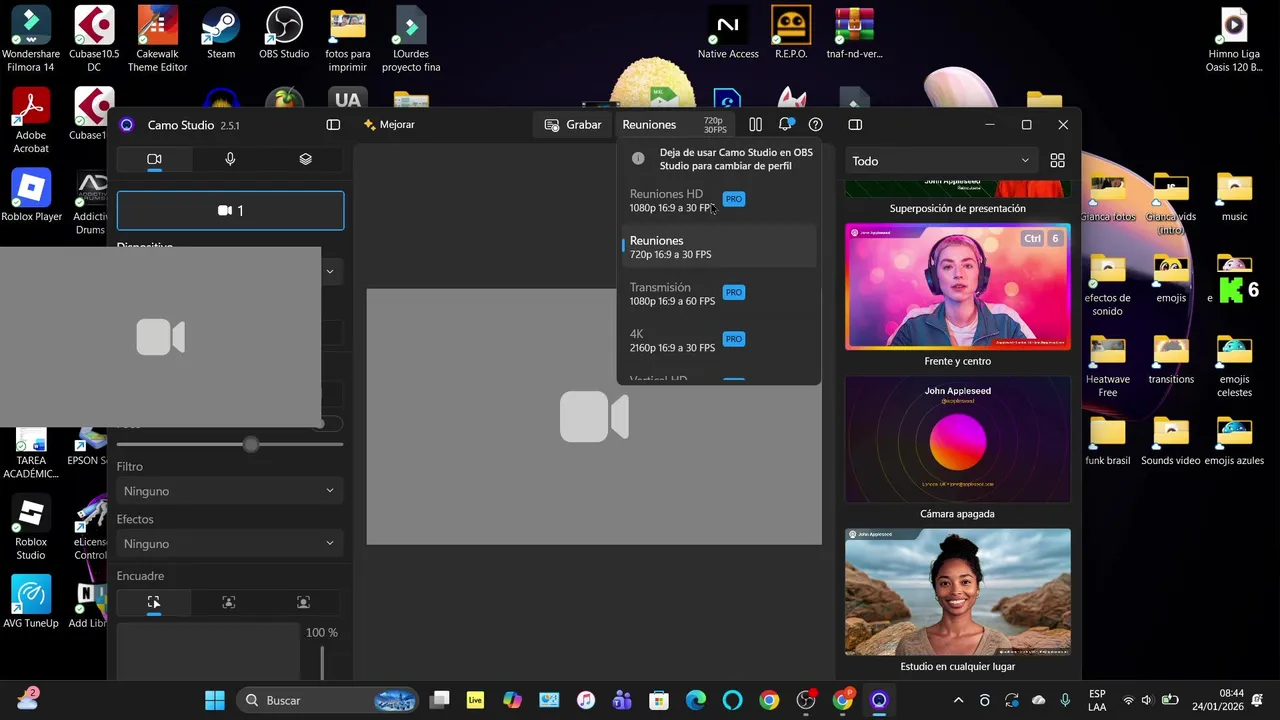The width and height of the screenshot is (1280, 720).
Task: Open the Todo template category dropdown
Action: coord(940,161)
